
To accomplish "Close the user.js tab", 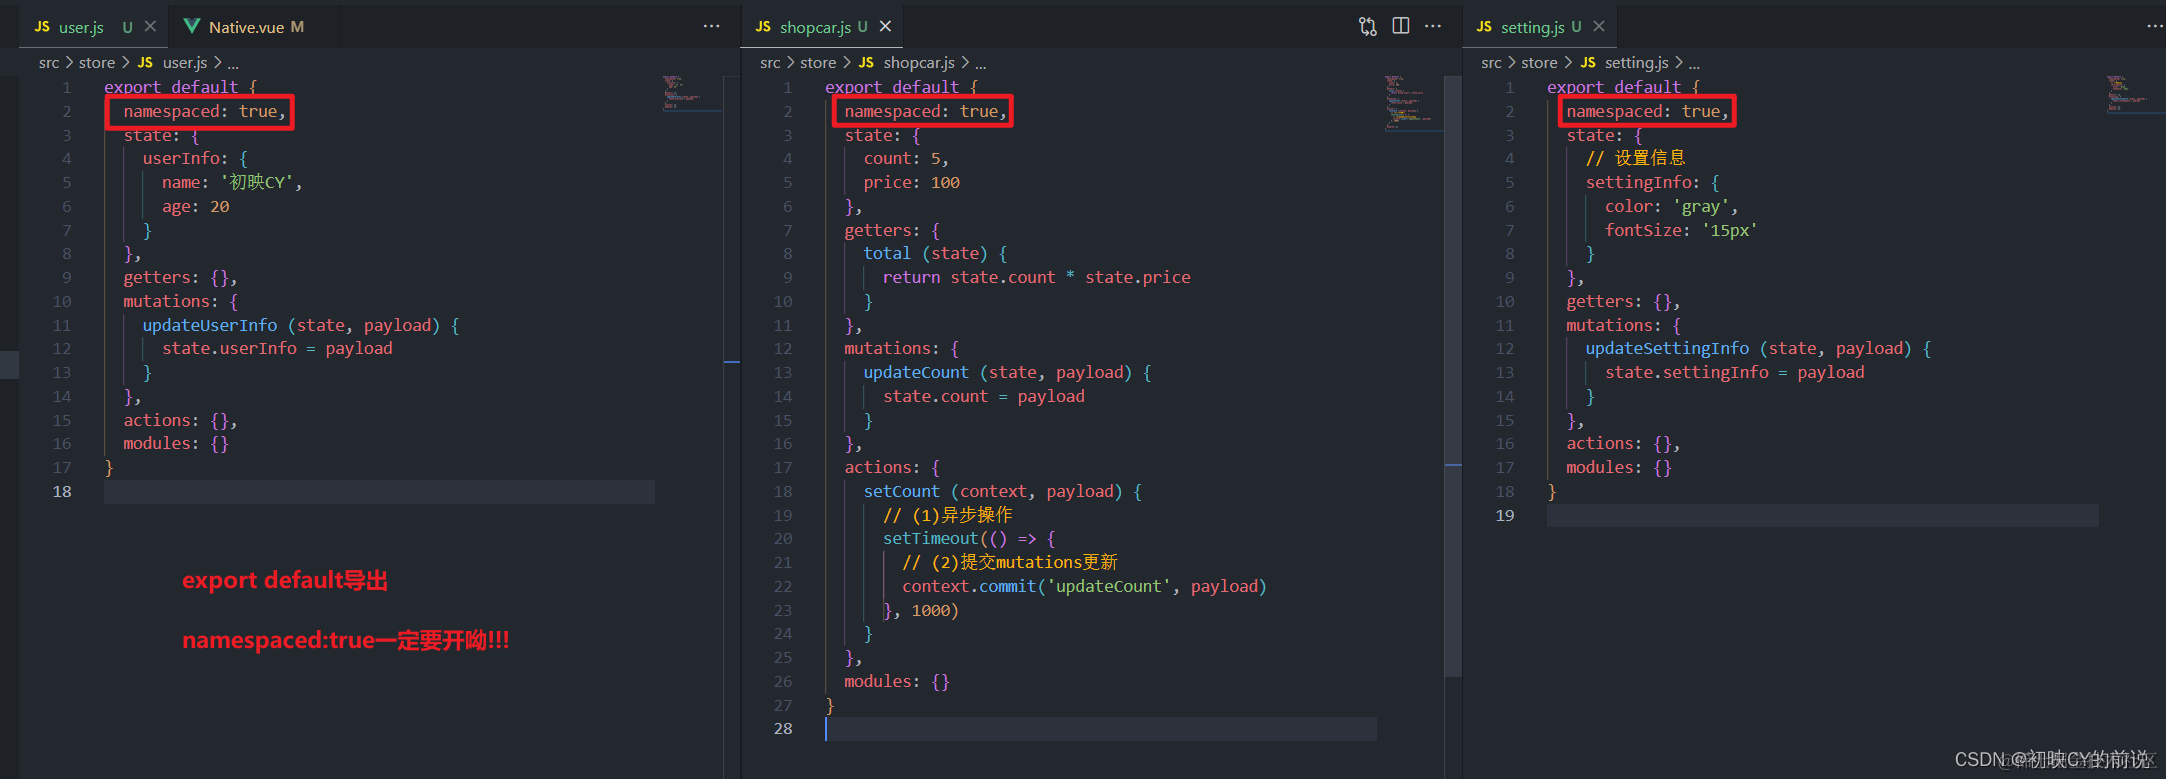I will coord(150,27).
